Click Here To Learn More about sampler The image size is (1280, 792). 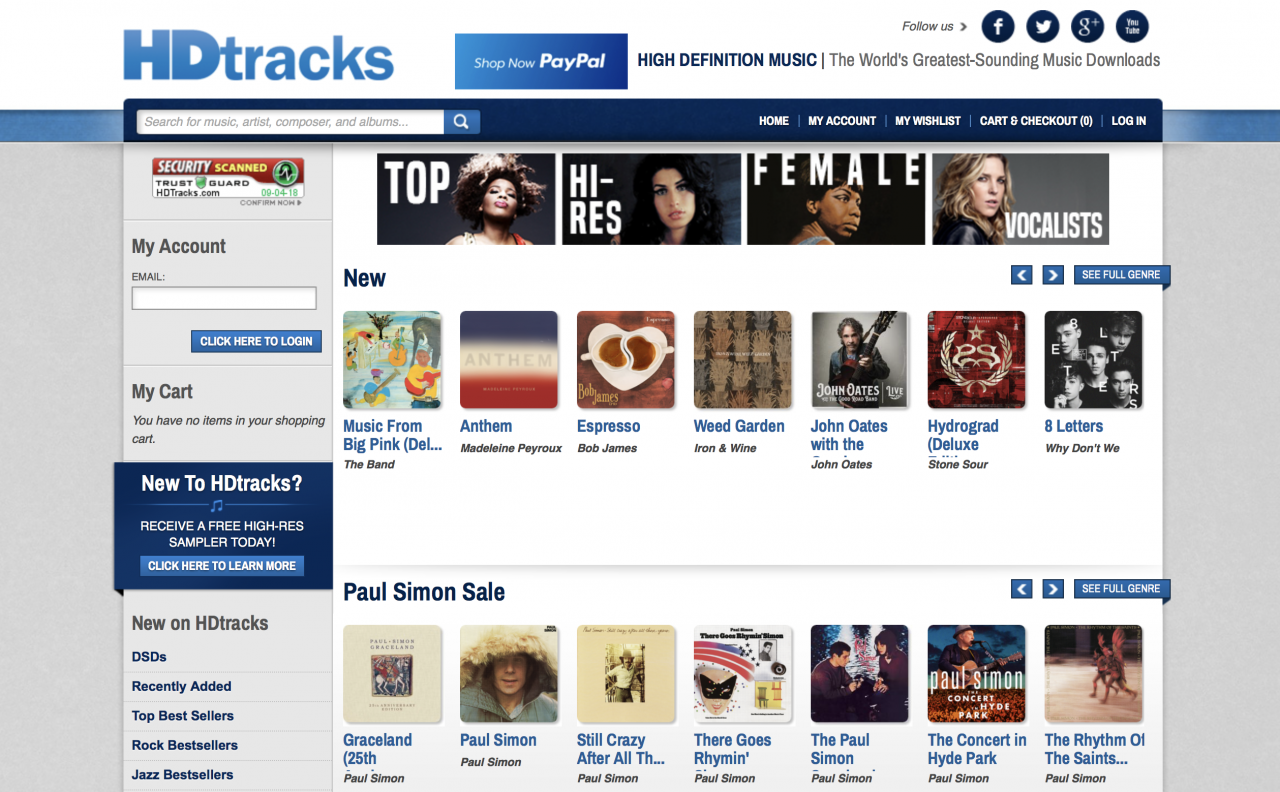[x=222, y=566]
